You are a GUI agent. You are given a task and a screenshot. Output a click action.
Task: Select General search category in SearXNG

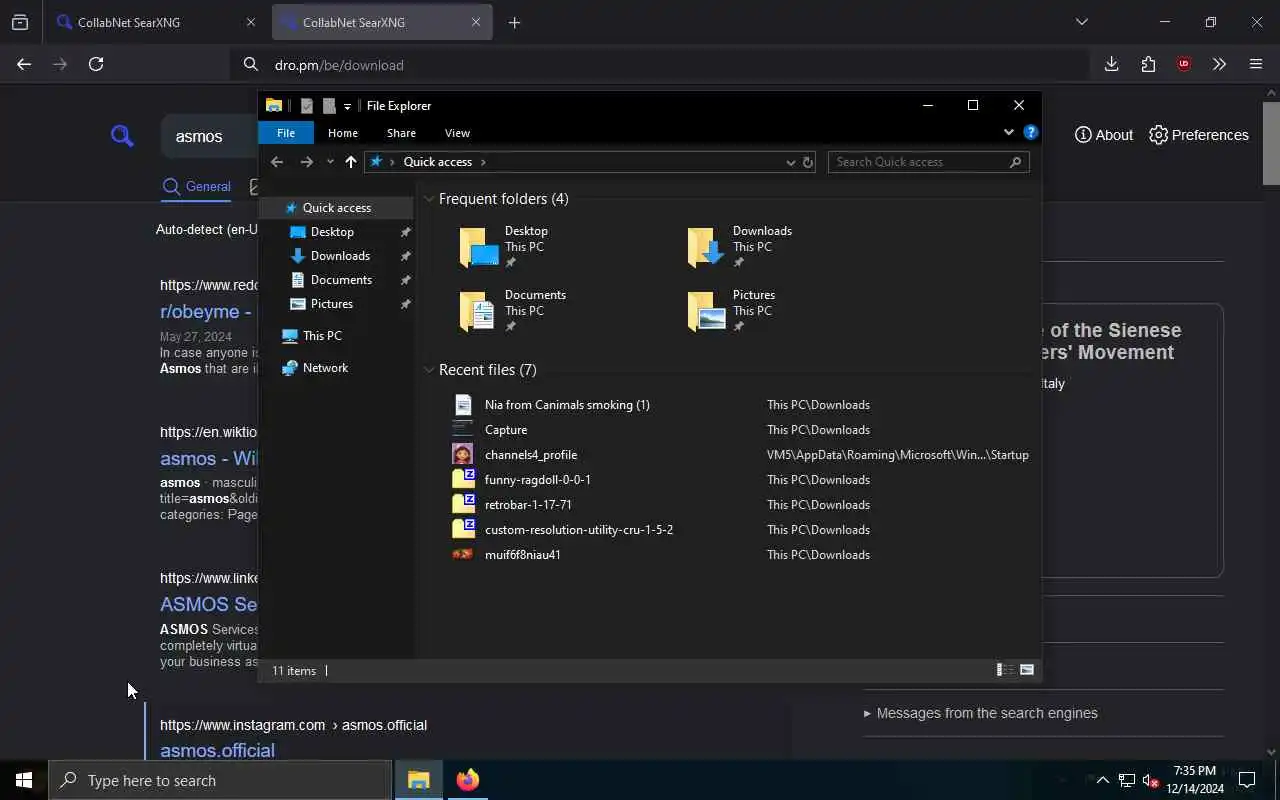pos(197,187)
